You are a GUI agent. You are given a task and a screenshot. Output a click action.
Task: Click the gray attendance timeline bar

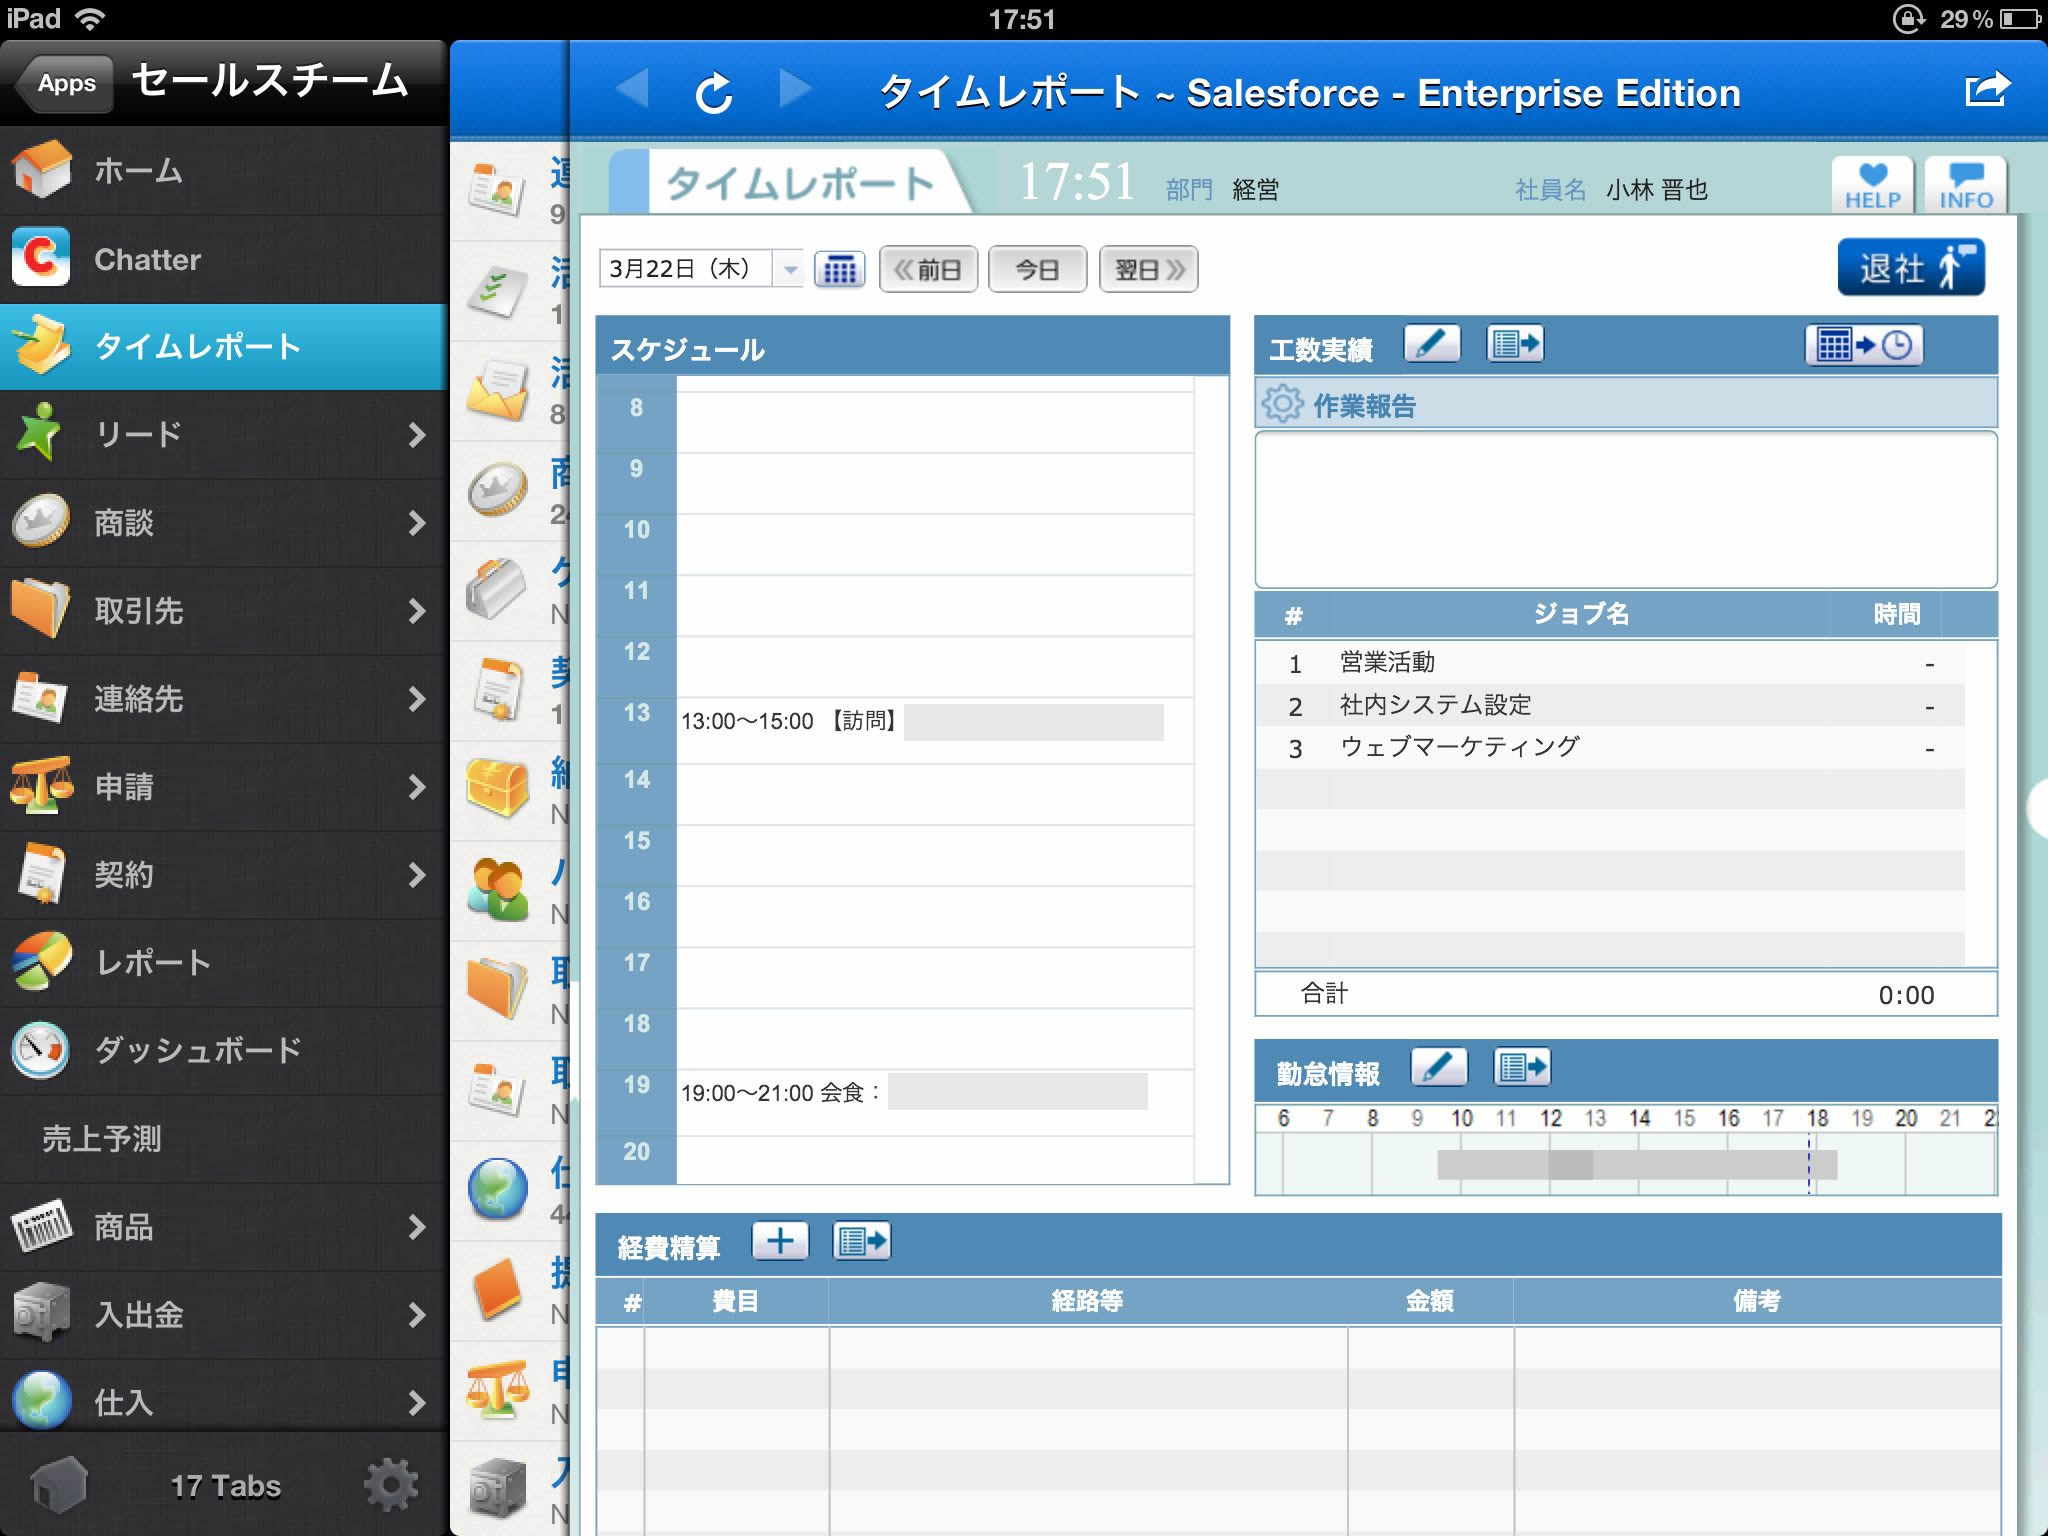(x=1637, y=1164)
